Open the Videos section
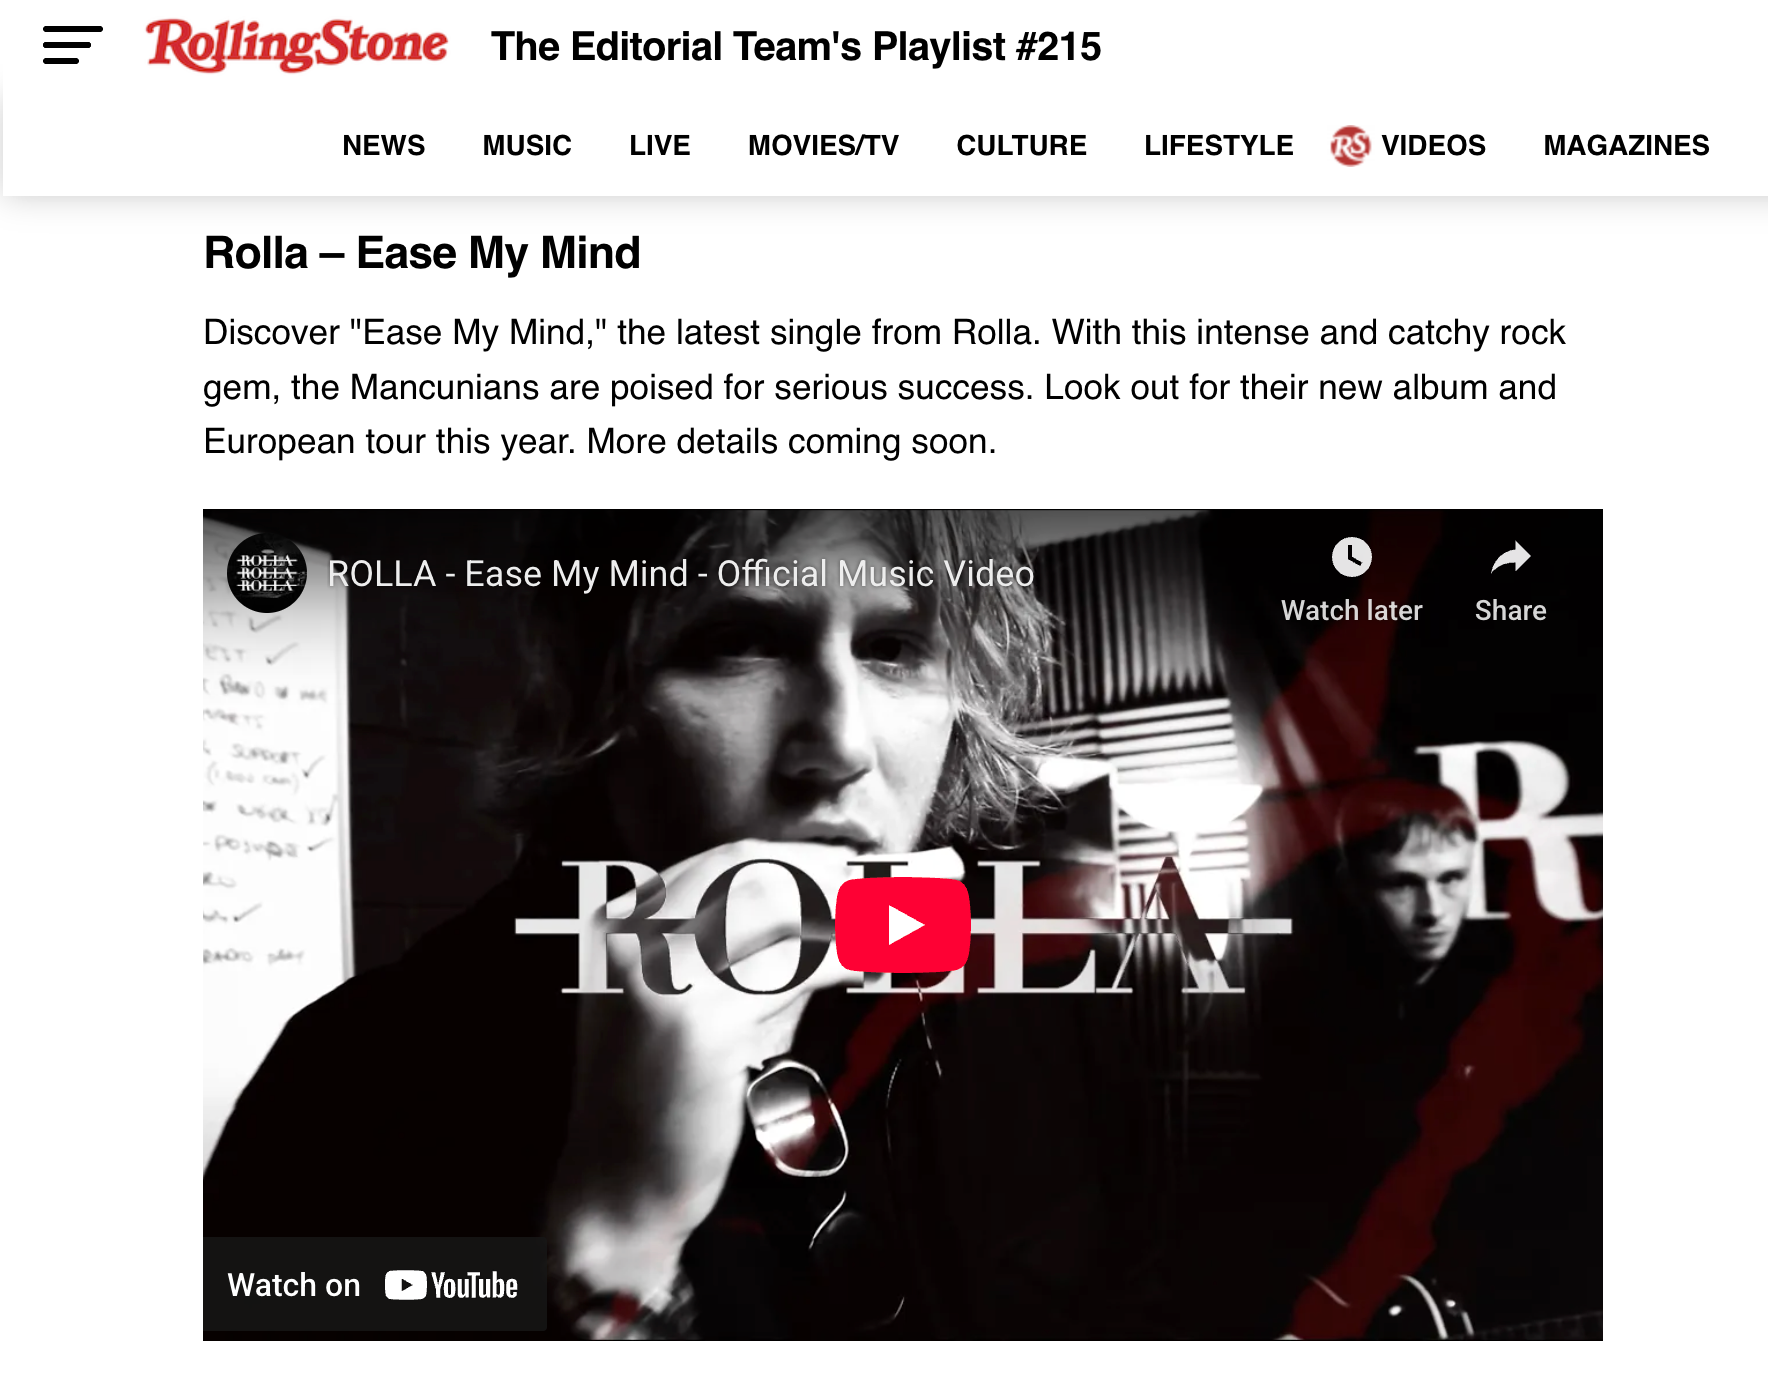 [x=1434, y=146]
